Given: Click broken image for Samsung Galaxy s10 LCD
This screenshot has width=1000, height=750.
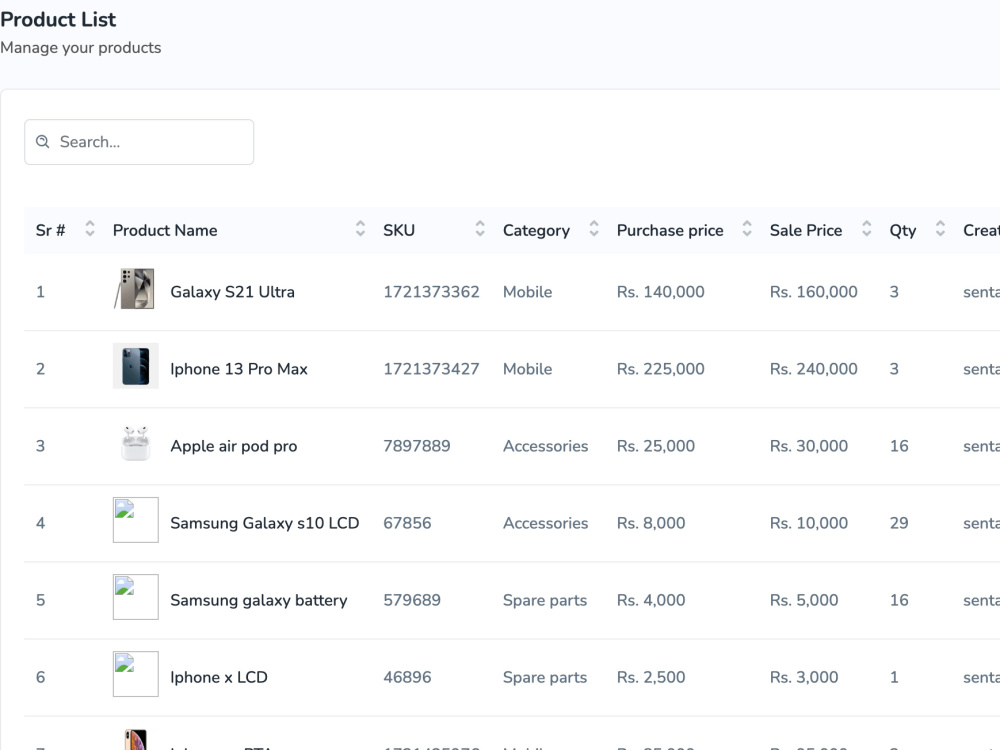Looking at the screenshot, I should (x=135, y=520).
